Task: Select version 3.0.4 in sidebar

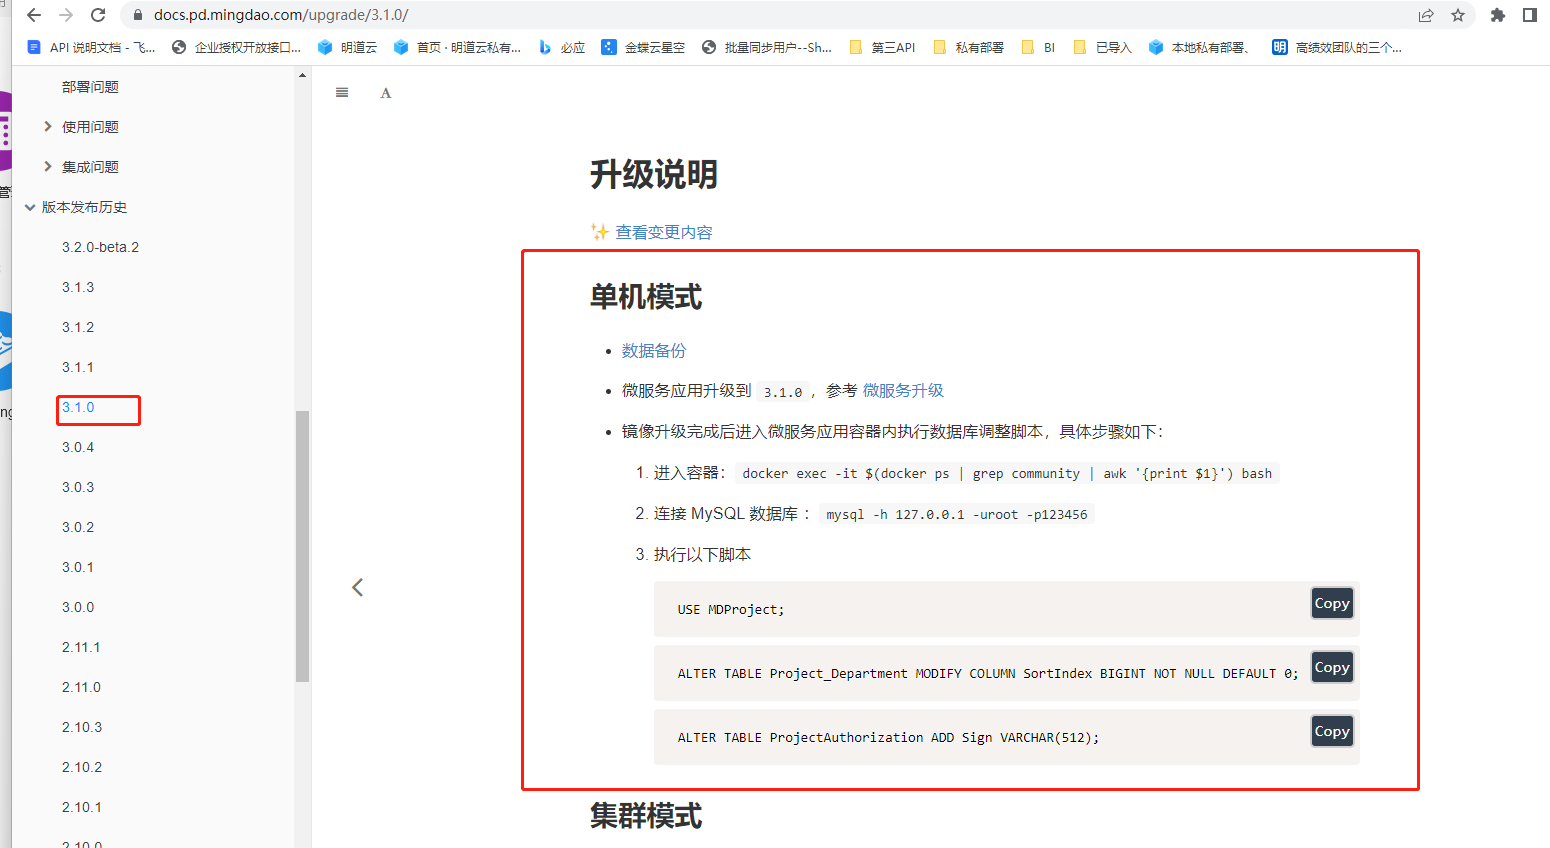Action: [78, 447]
